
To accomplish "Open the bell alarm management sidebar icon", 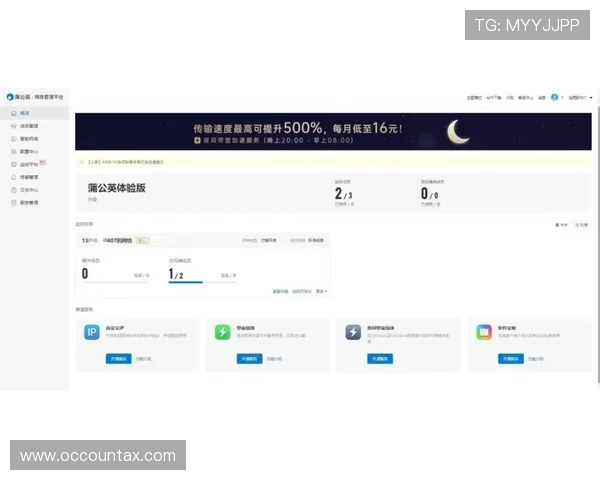I will coord(14,177).
